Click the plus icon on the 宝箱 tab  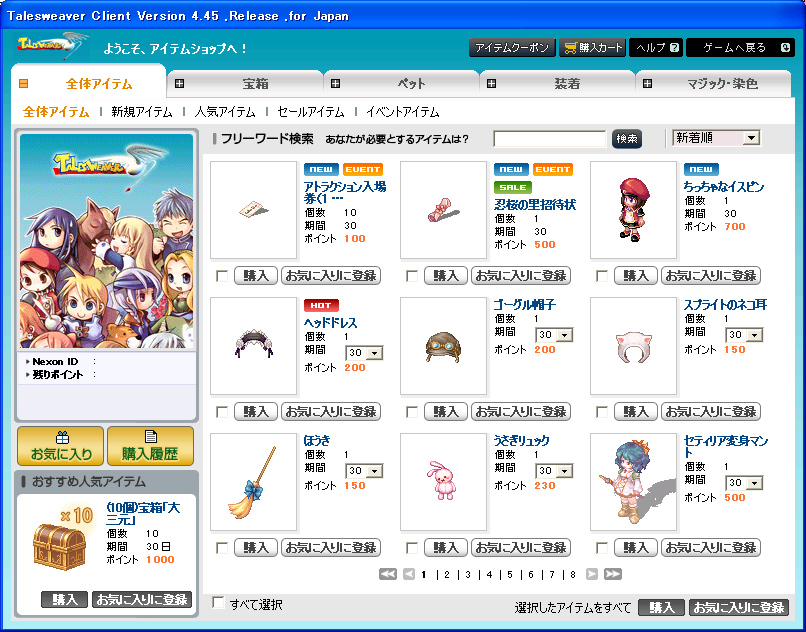(x=179, y=84)
